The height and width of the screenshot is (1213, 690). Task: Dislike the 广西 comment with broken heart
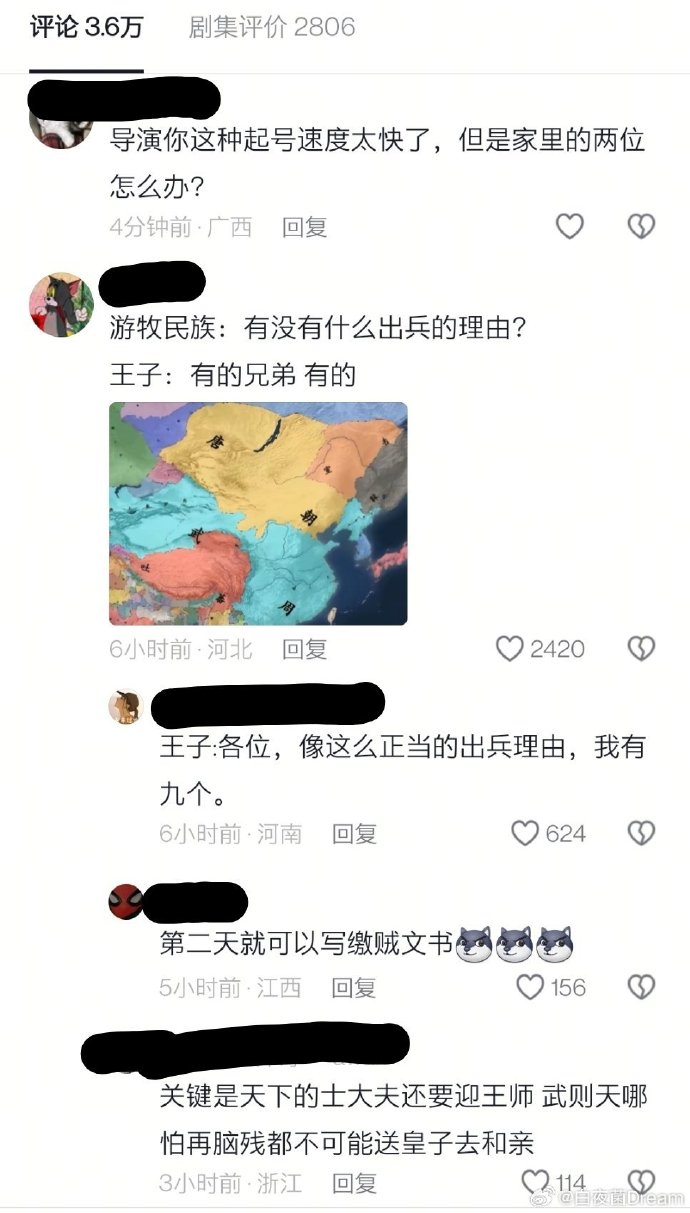[641, 227]
